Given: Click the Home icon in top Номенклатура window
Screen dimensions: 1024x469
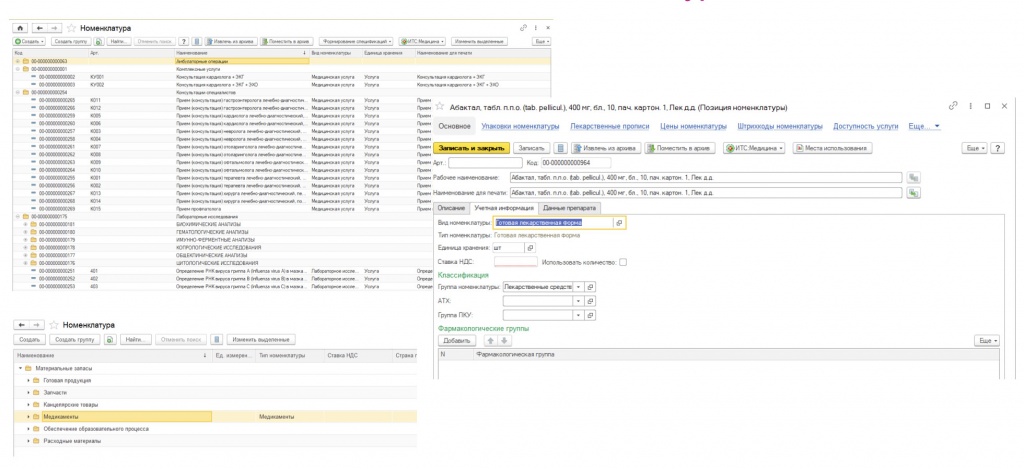Looking at the screenshot, I should click(20, 28).
